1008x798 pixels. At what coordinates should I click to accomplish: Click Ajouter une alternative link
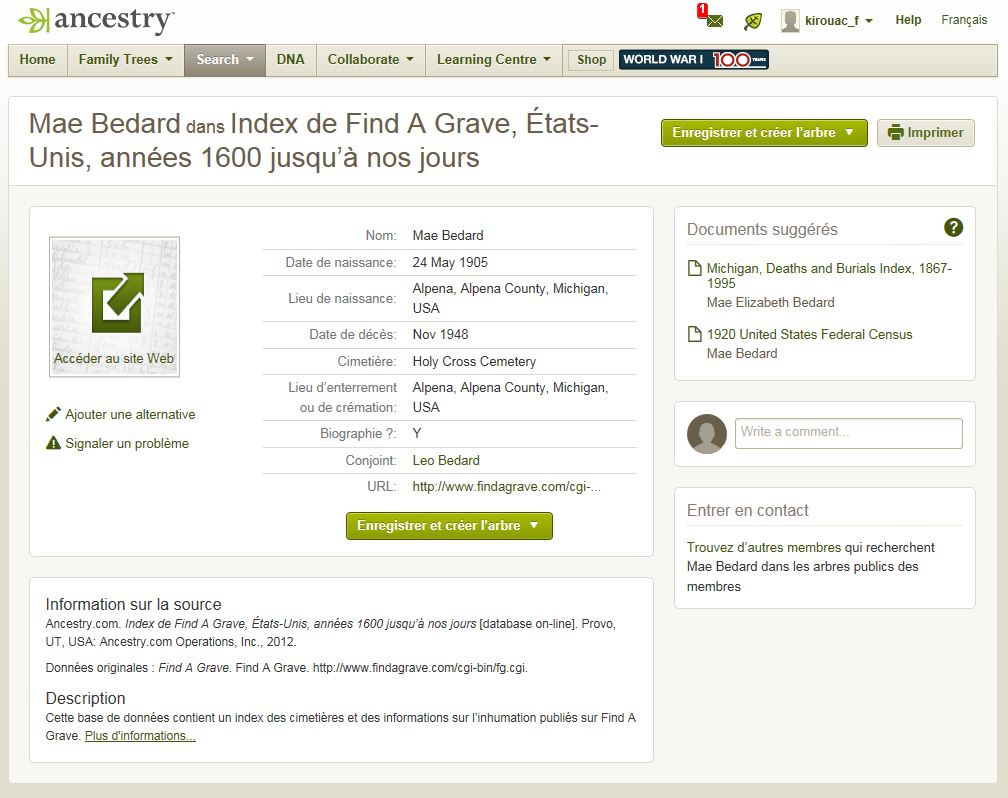click(130, 414)
